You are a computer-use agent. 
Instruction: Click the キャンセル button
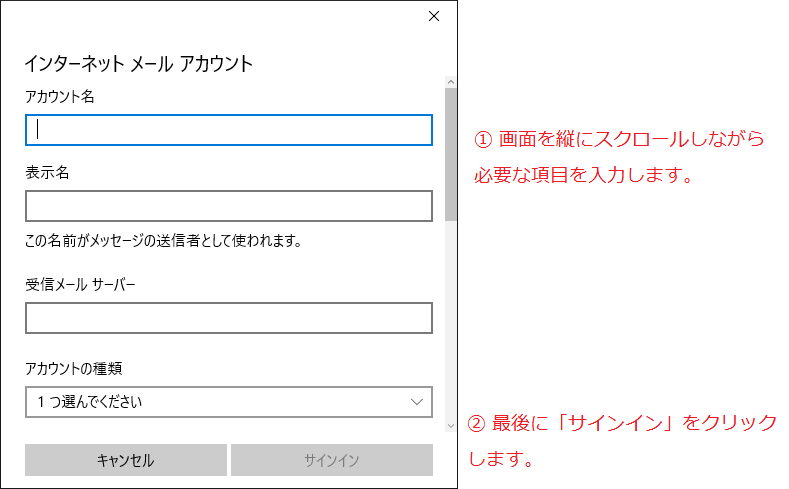(126, 460)
